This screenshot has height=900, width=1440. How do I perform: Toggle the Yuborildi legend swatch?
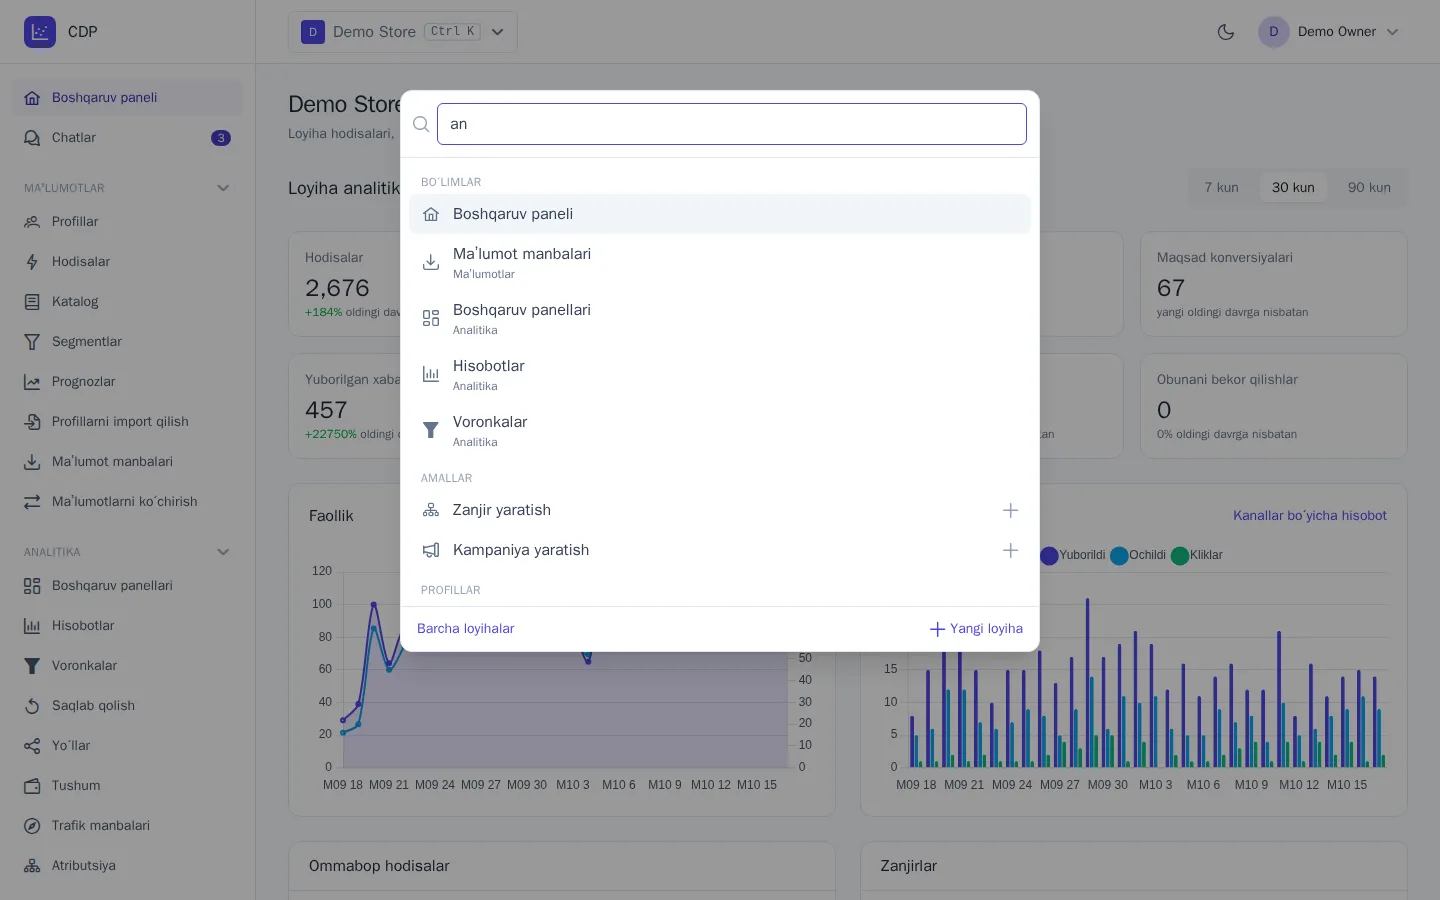(x=1049, y=556)
